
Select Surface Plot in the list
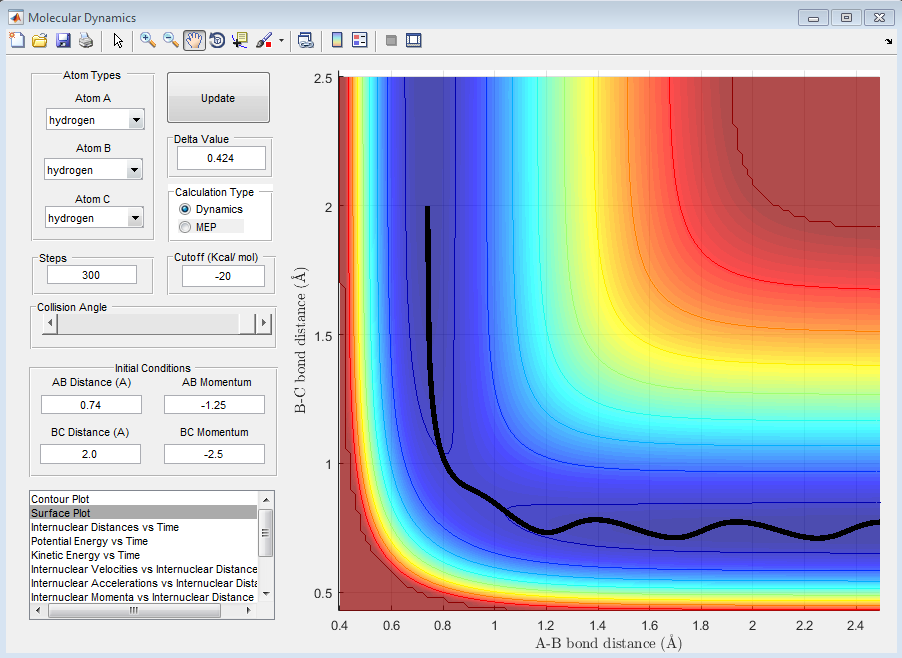(x=143, y=512)
